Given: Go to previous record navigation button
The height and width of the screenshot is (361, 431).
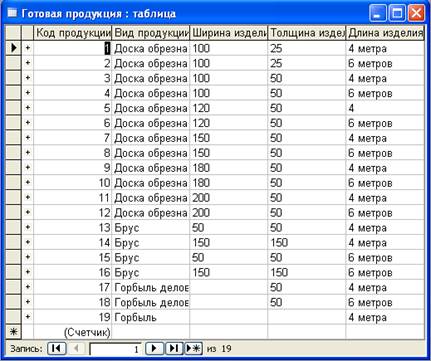Looking at the screenshot, I should tap(77, 349).
